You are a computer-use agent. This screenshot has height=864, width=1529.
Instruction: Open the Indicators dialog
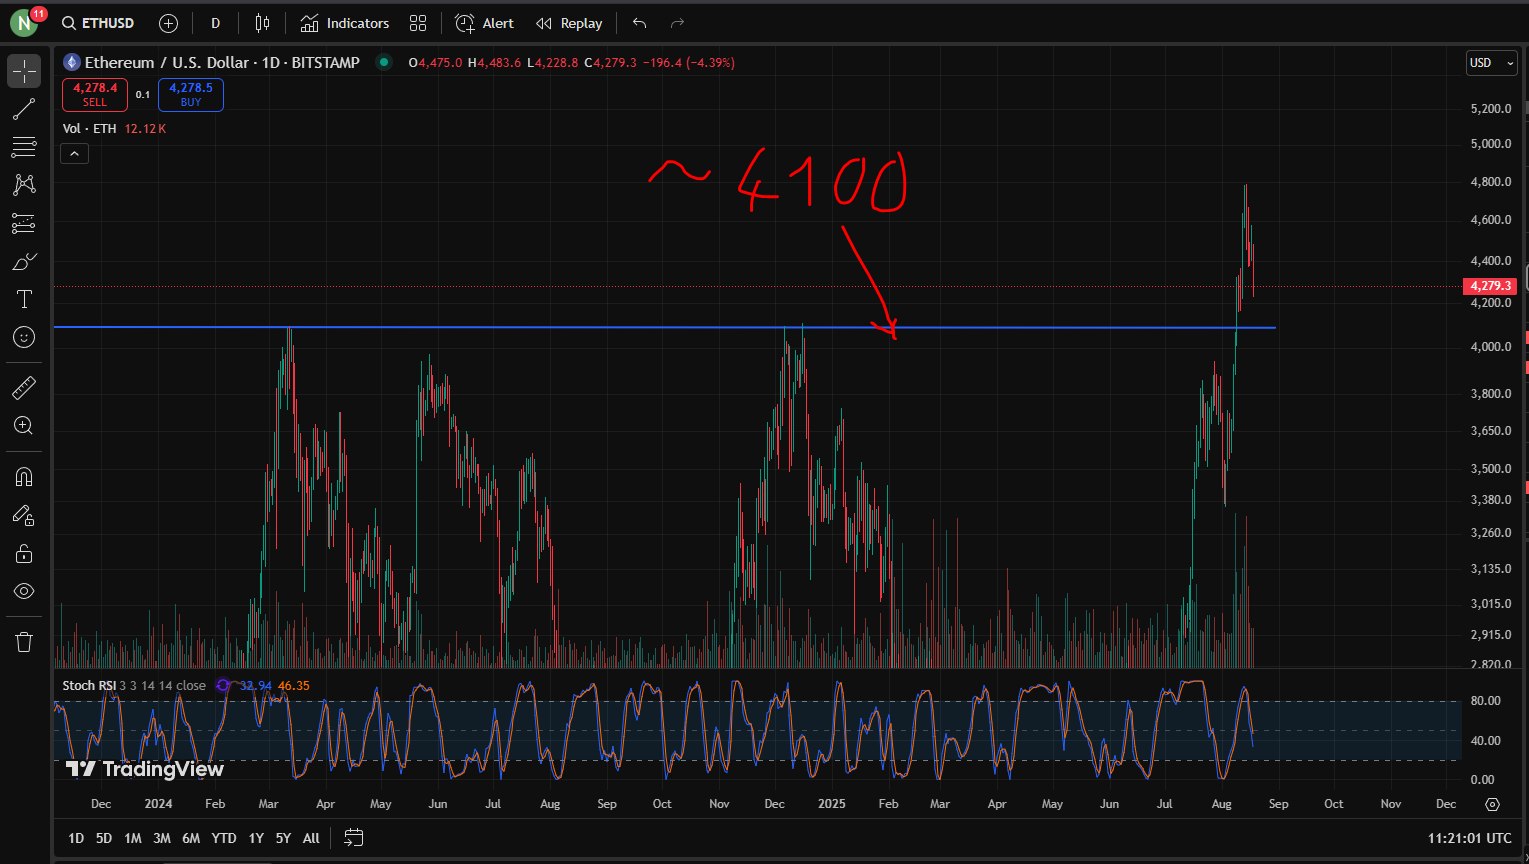click(345, 23)
